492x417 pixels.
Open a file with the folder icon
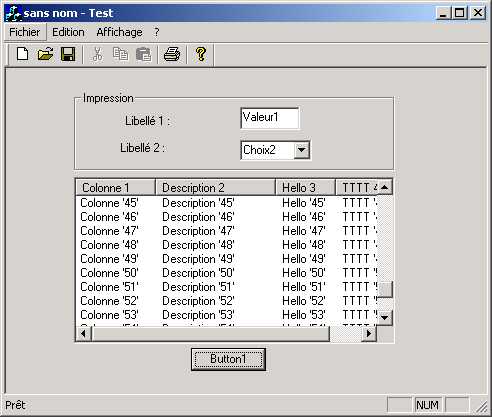tap(45, 54)
